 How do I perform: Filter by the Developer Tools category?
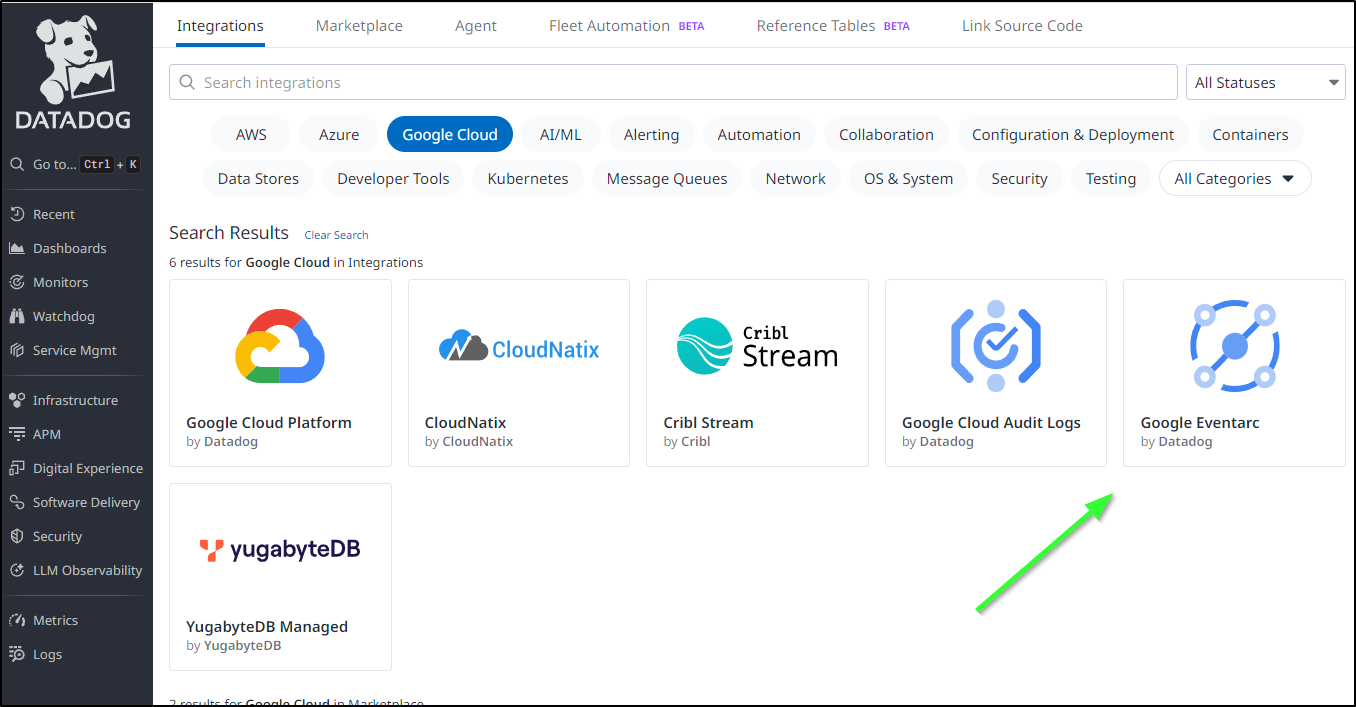pos(393,178)
